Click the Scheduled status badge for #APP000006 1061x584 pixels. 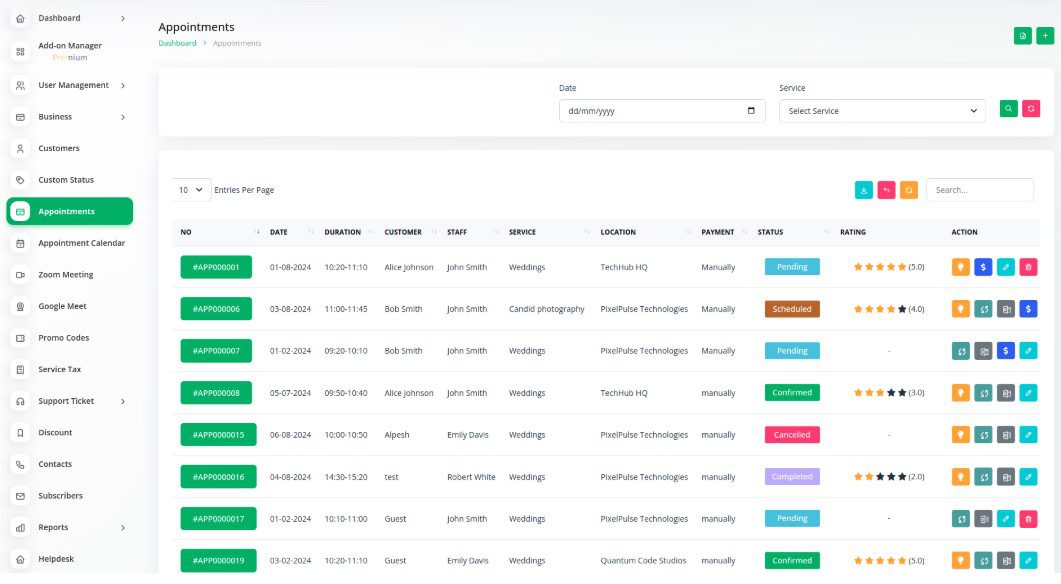(791, 309)
